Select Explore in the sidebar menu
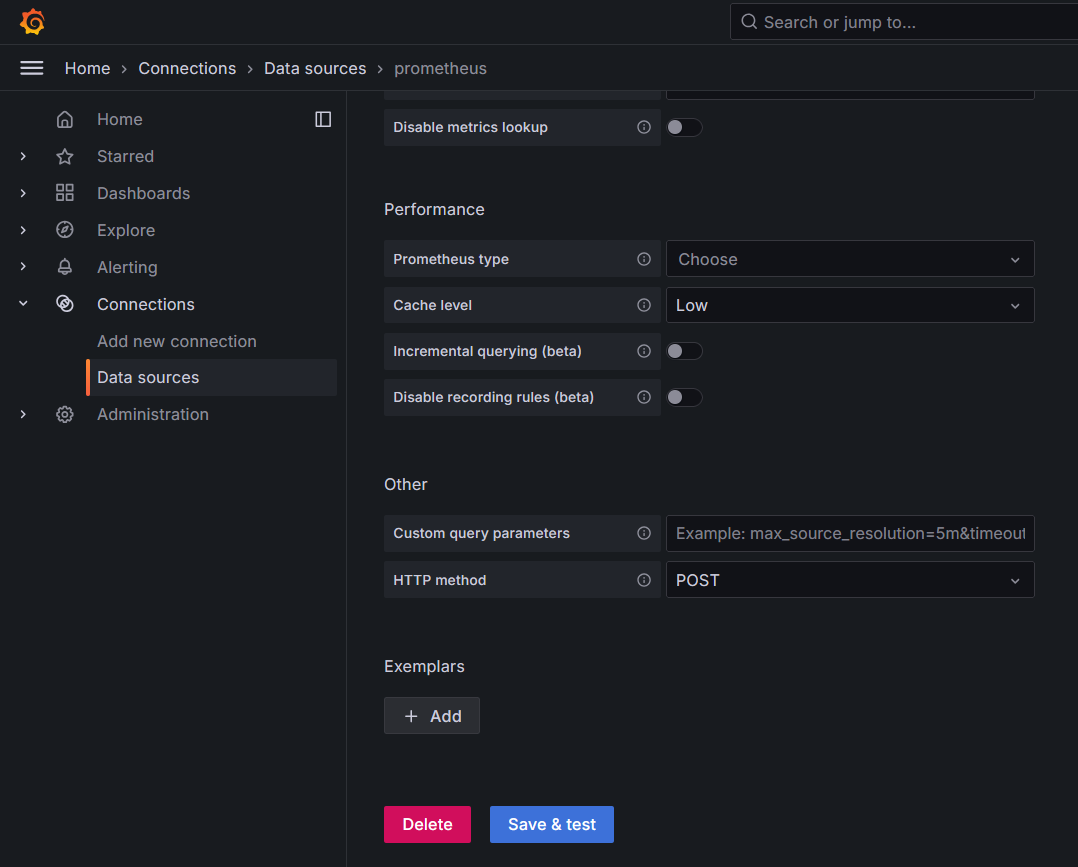Image resolution: width=1078 pixels, height=867 pixels. 126,230
